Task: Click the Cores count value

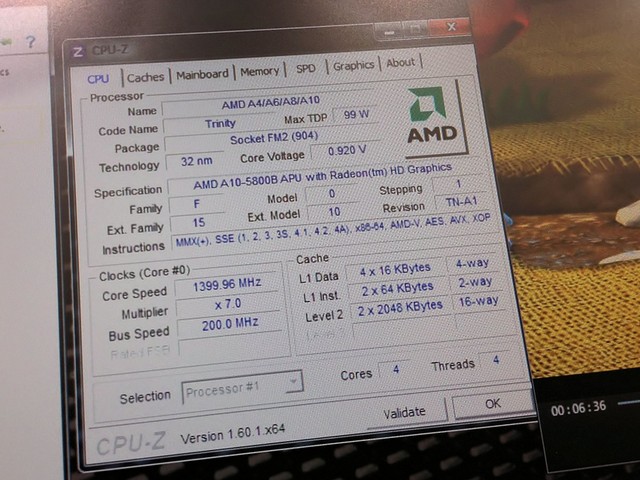Action: pyautogui.click(x=396, y=369)
